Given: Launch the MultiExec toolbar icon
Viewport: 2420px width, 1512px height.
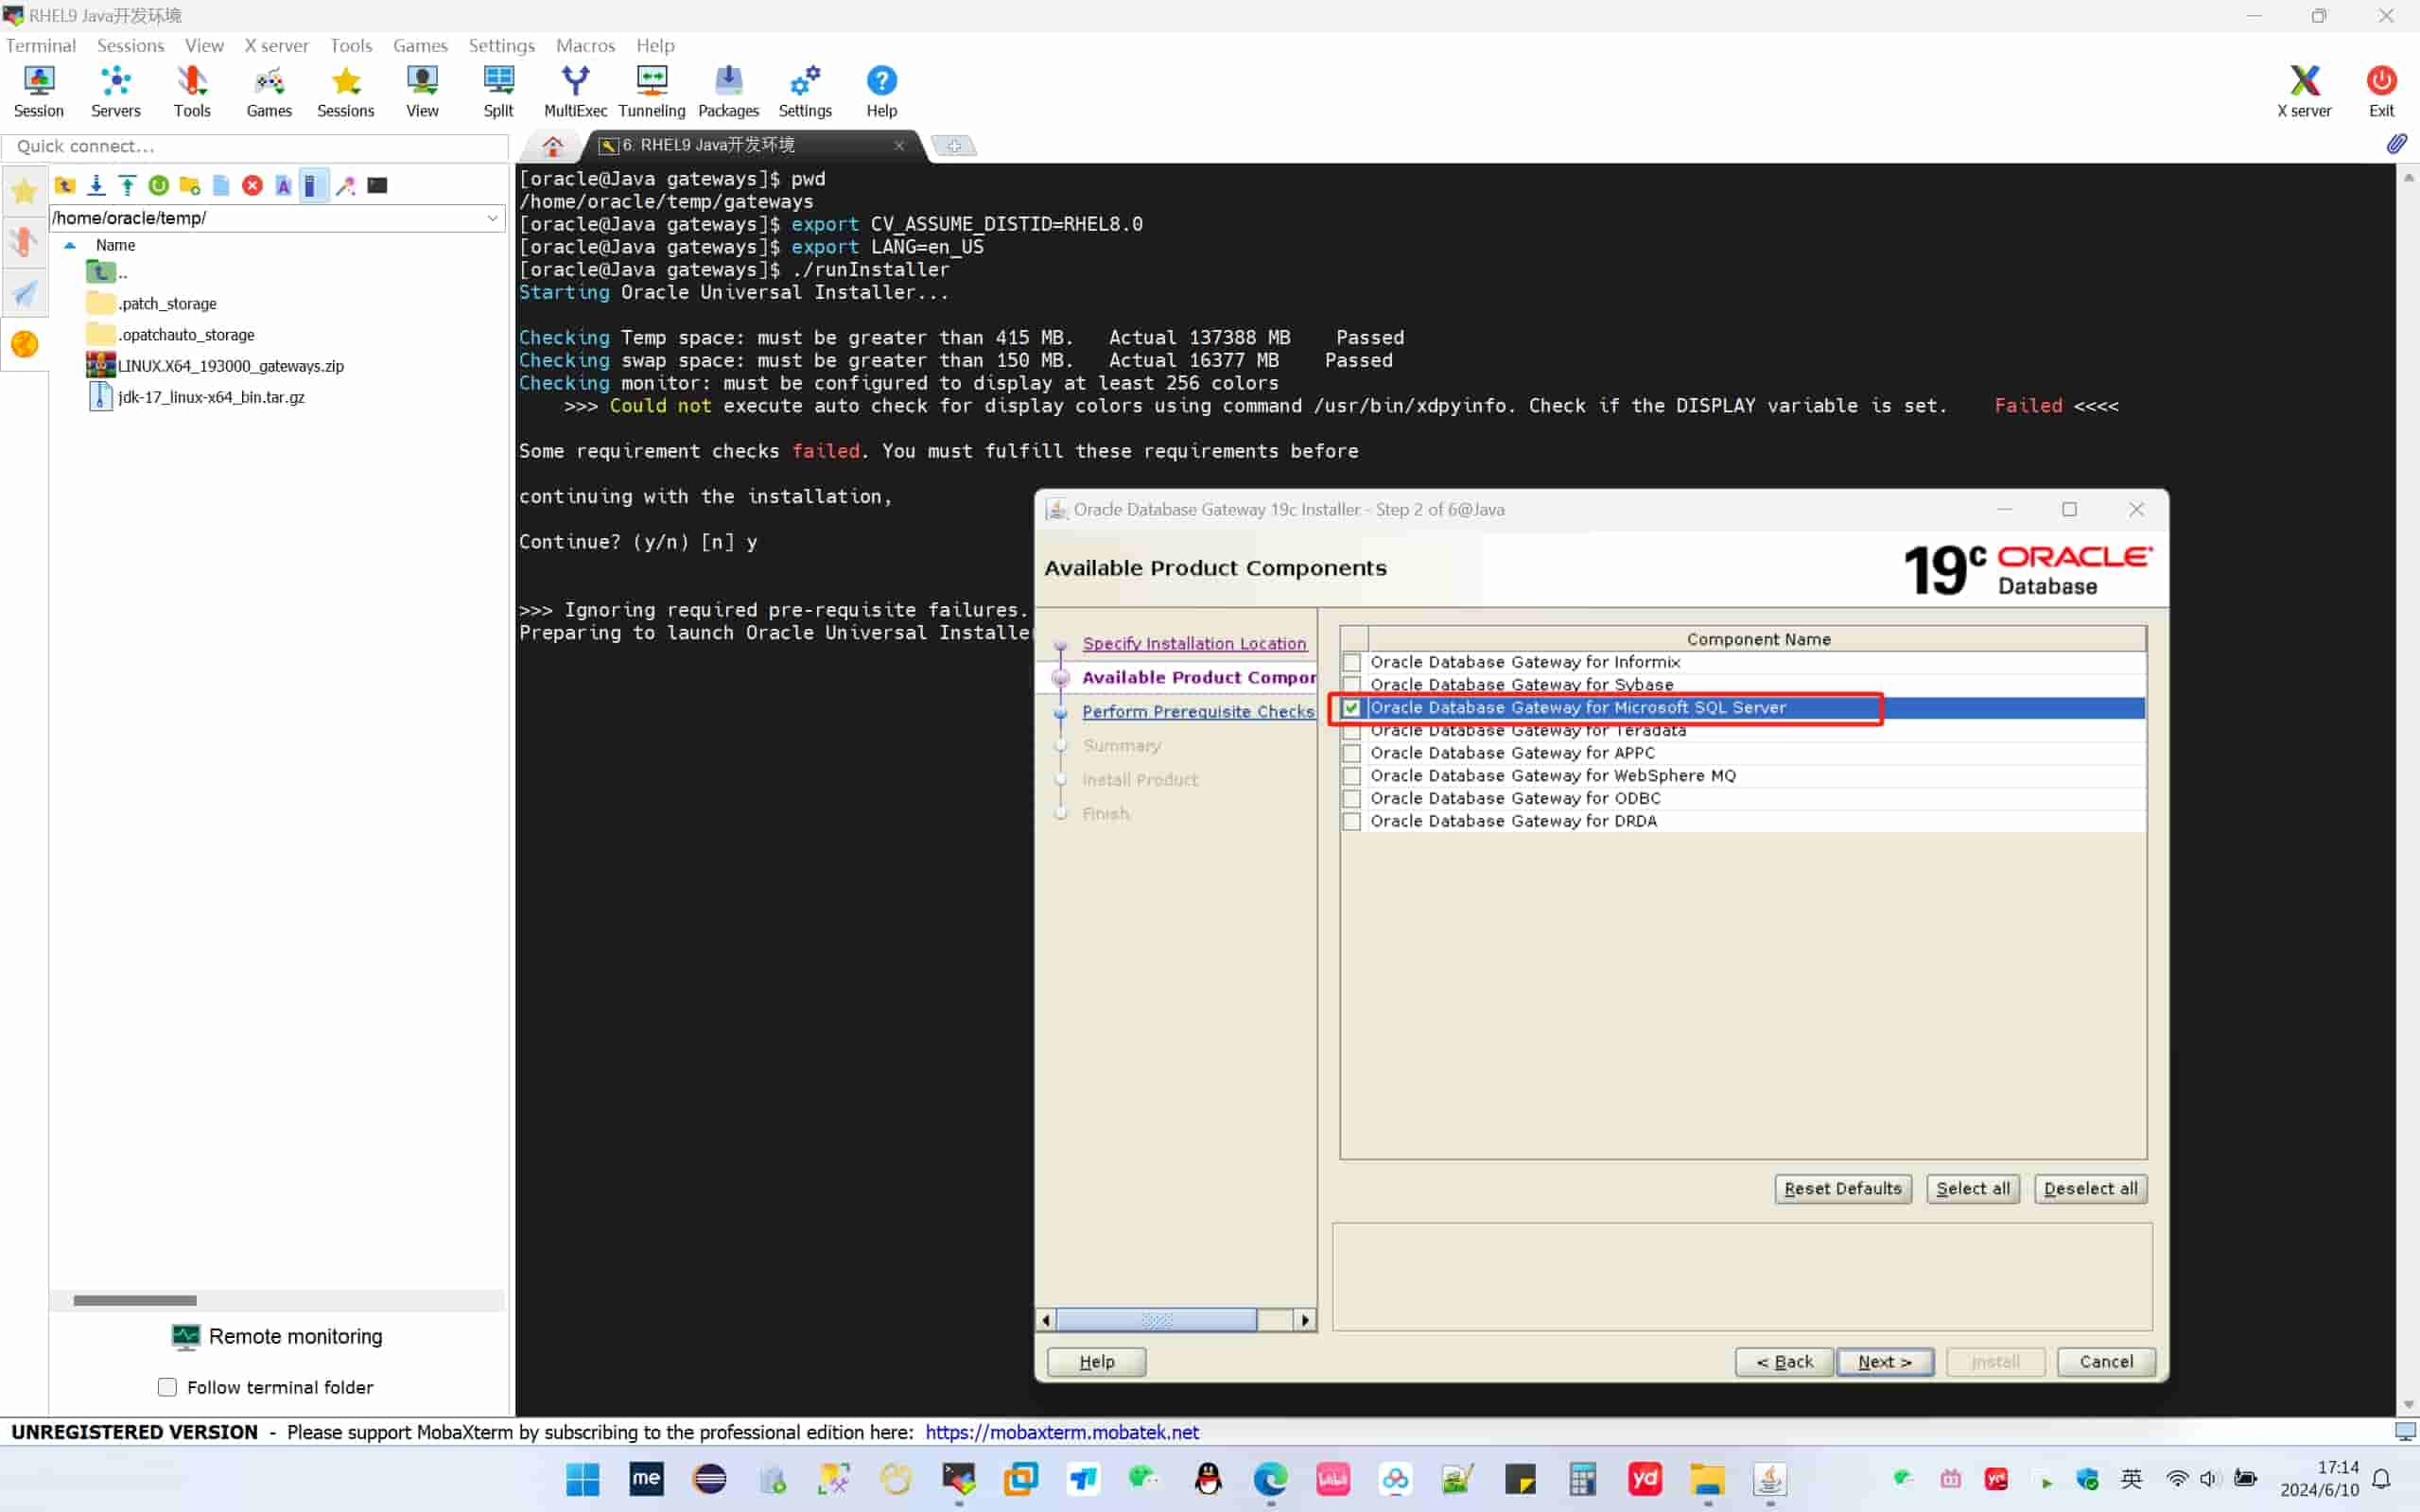Looking at the screenshot, I should tap(575, 91).
